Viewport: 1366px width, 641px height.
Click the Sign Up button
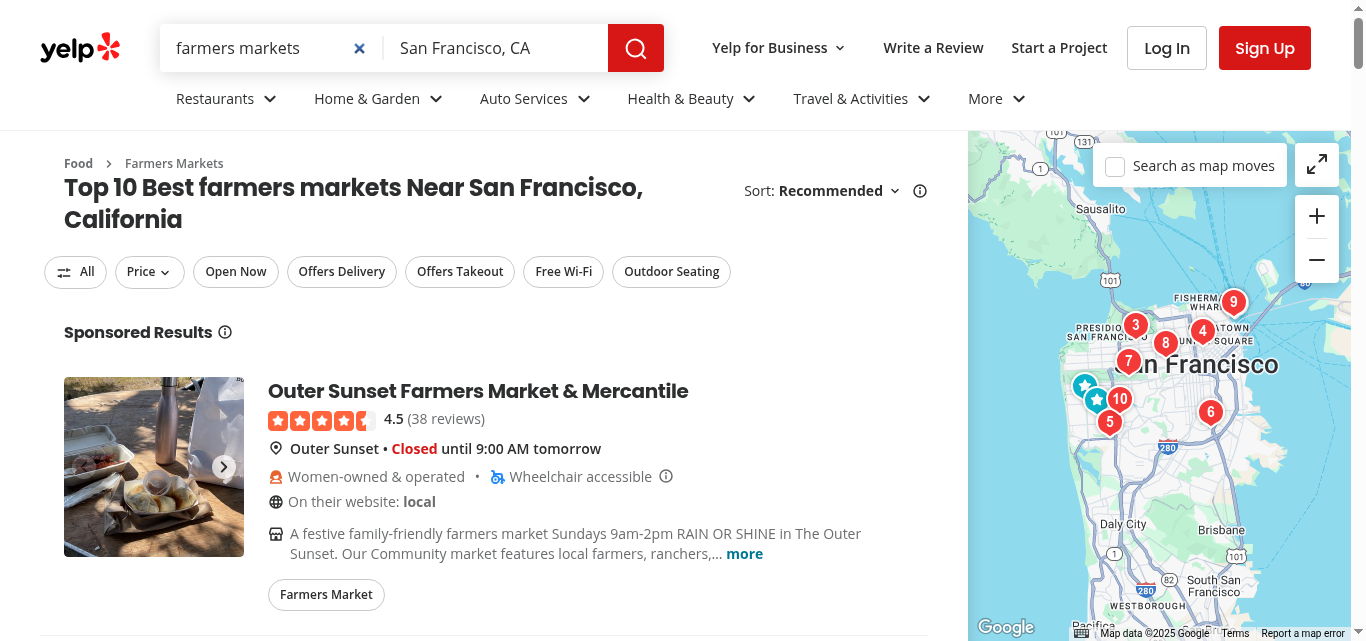tap(1265, 48)
